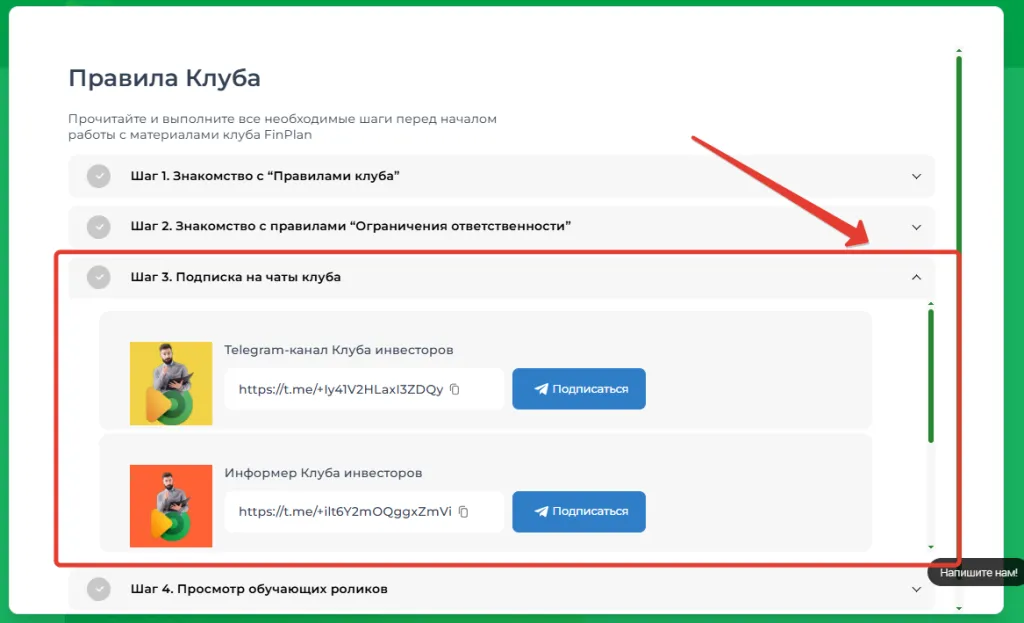Click the Telegram-канал Клуба инвесторов avatar image
Image resolution: width=1024 pixels, height=623 pixels.
pyautogui.click(x=170, y=384)
